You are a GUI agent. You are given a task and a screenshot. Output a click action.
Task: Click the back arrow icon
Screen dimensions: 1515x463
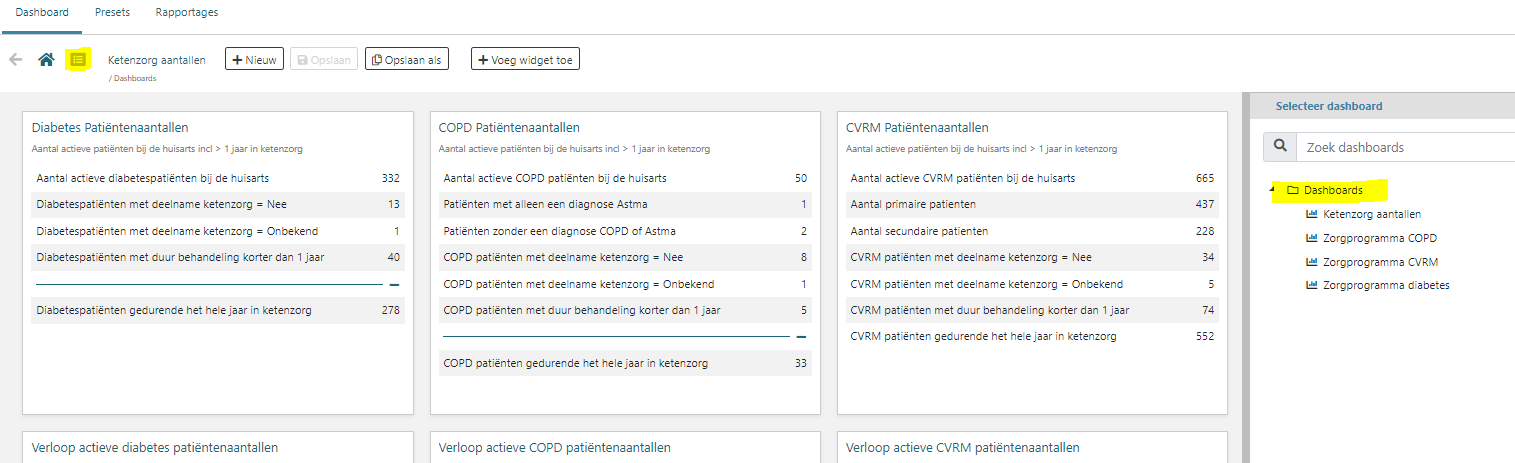point(15,59)
